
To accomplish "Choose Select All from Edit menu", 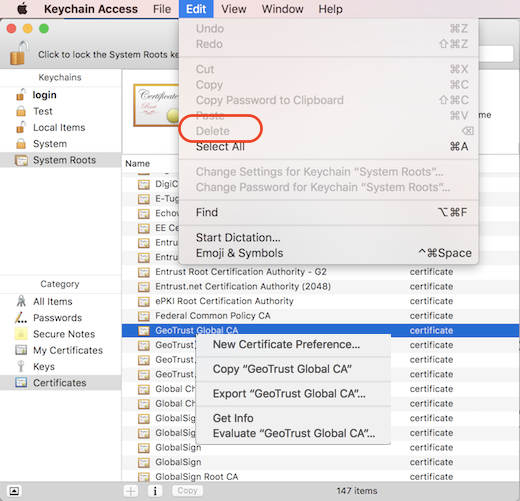I will tap(329, 147).
